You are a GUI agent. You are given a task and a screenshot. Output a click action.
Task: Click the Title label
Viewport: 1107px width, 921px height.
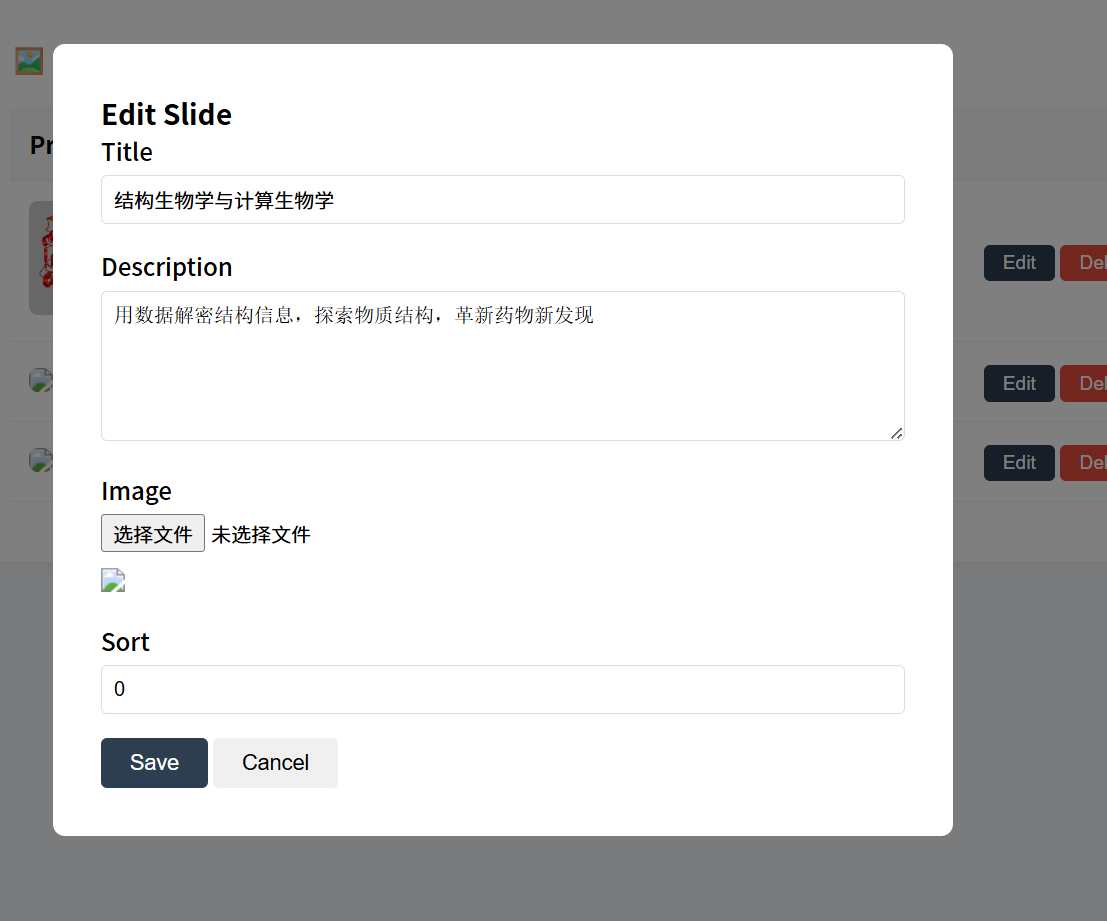pyautogui.click(x=127, y=152)
